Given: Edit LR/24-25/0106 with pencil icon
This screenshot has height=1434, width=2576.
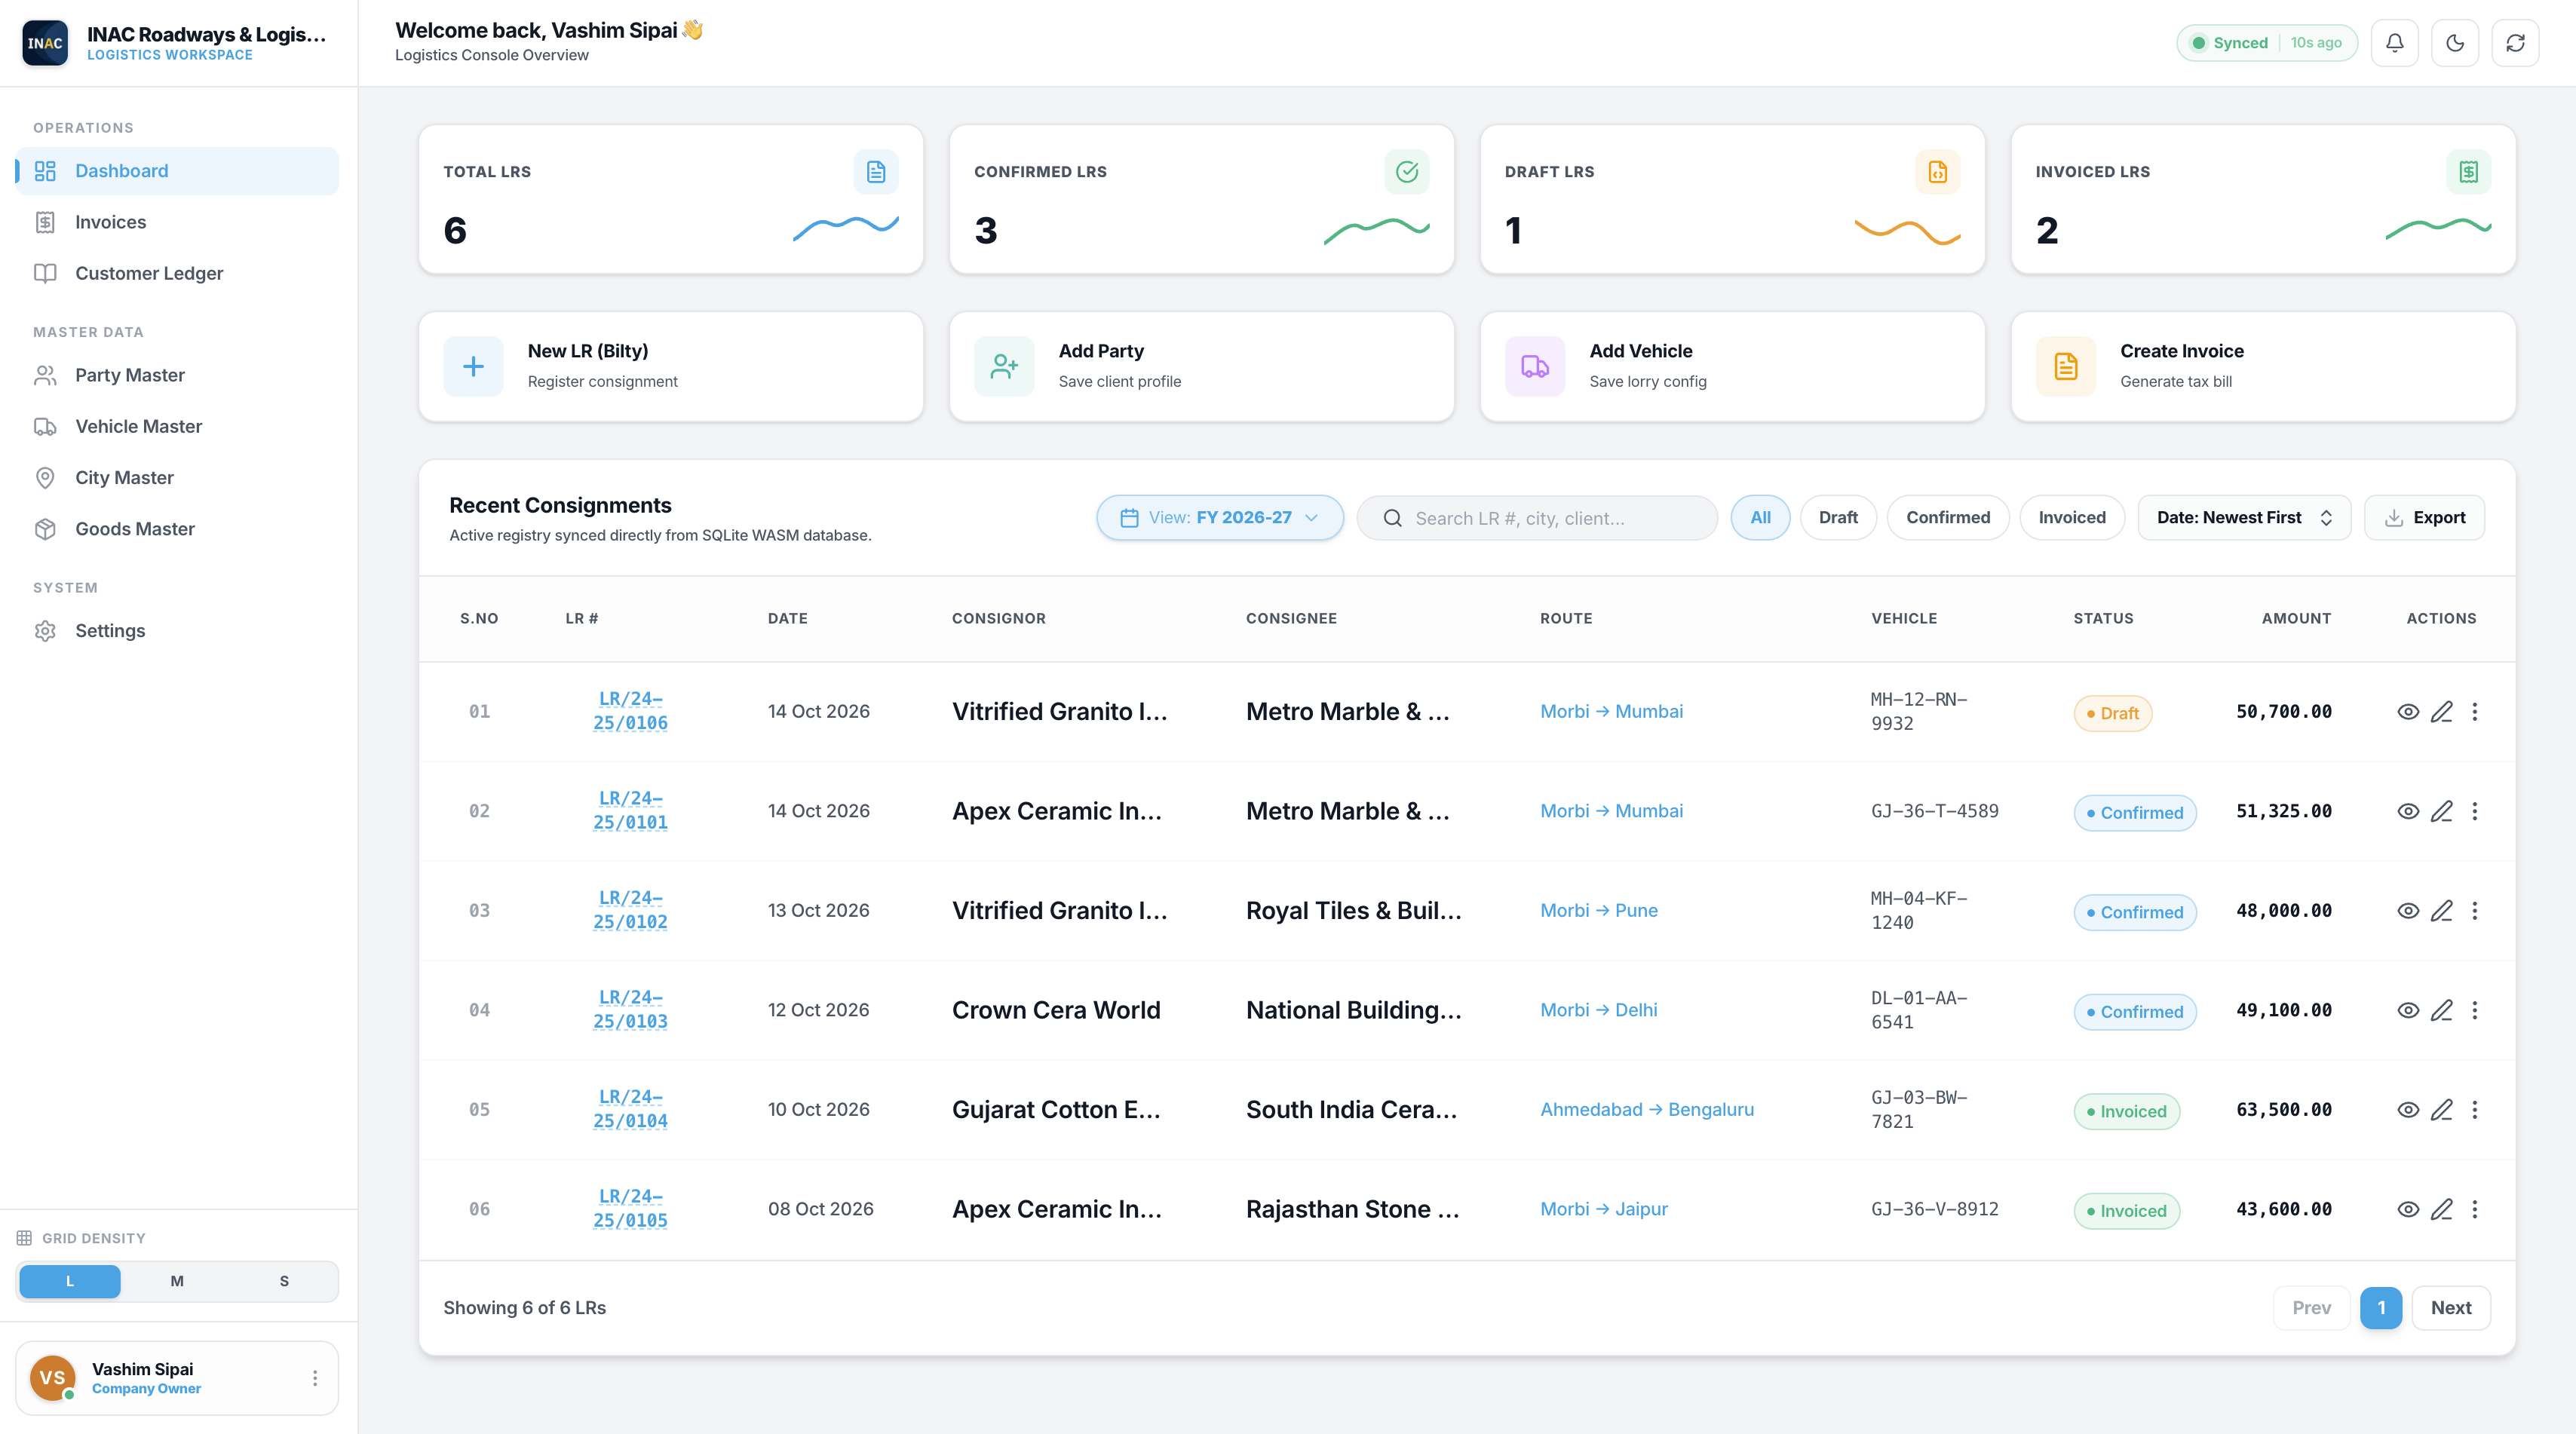Looking at the screenshot, I should click(2442, 712).
